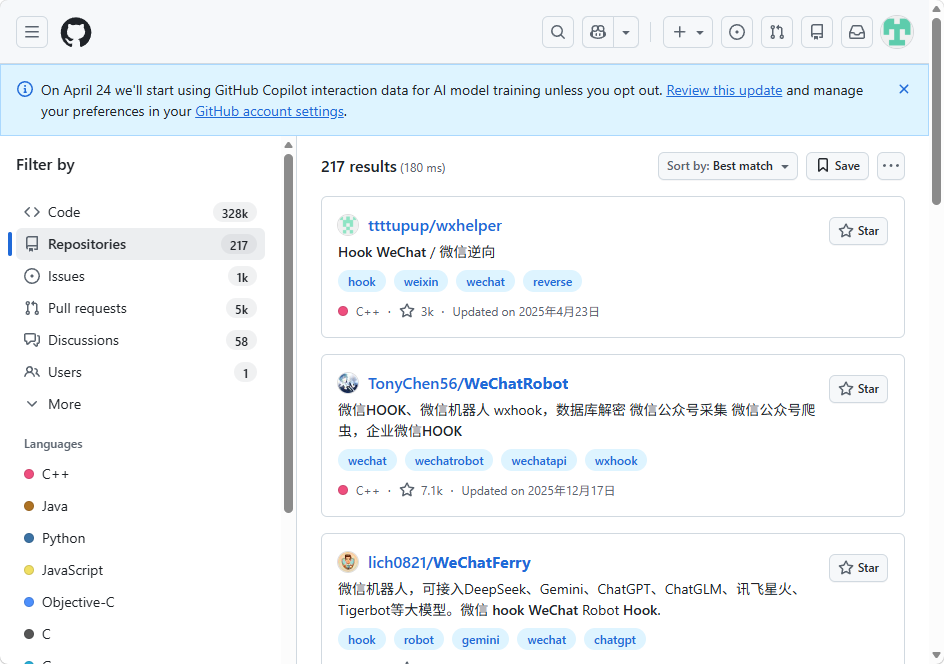Open pull requests icon in header
Image resolution: width=944 pixels, height=664 pixels.
(777, 32)
